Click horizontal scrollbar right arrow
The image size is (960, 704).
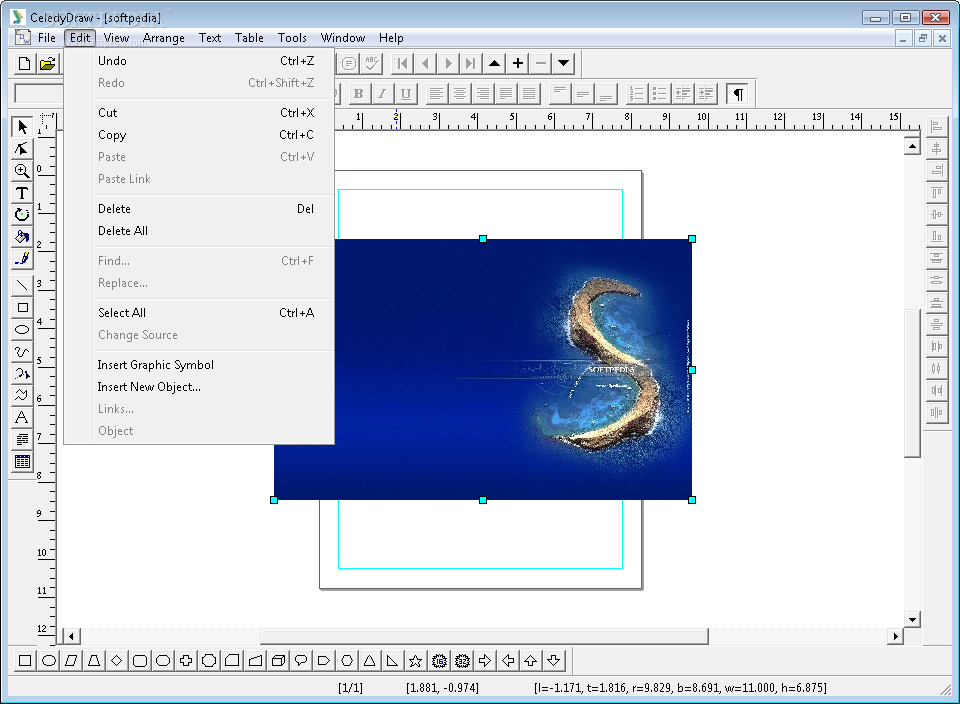(896, 637)
